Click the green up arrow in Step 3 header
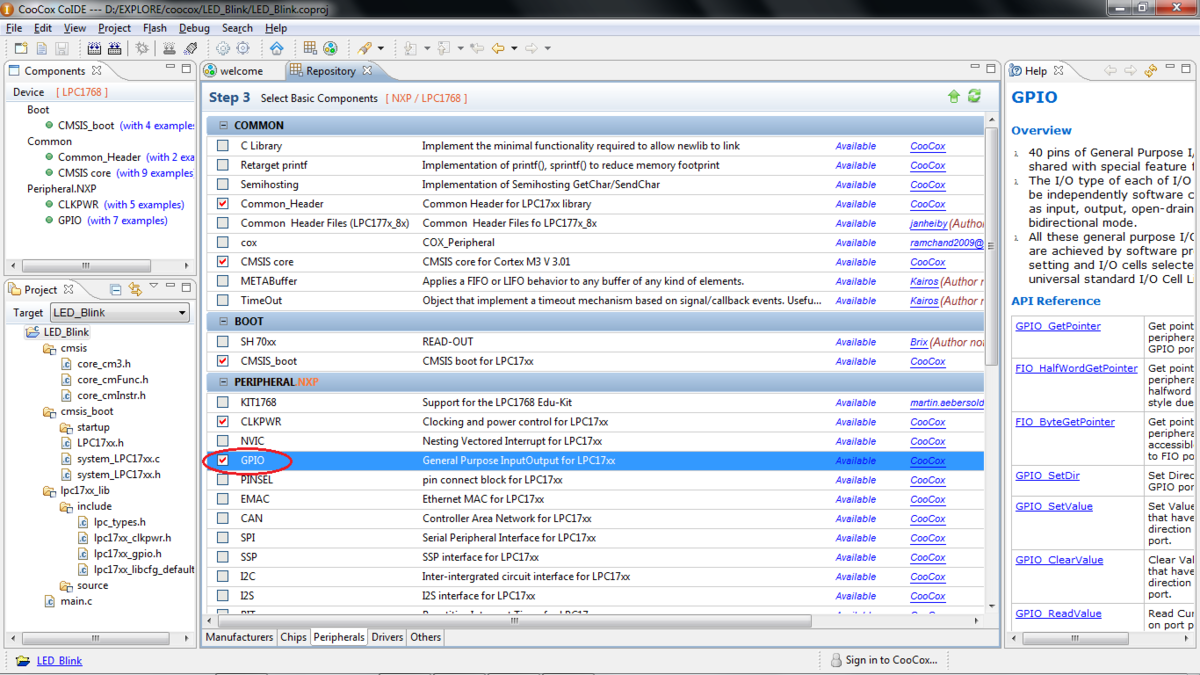Image resolution: width=1200 pixels, height=675 pixels. click(x=954, y=97)
